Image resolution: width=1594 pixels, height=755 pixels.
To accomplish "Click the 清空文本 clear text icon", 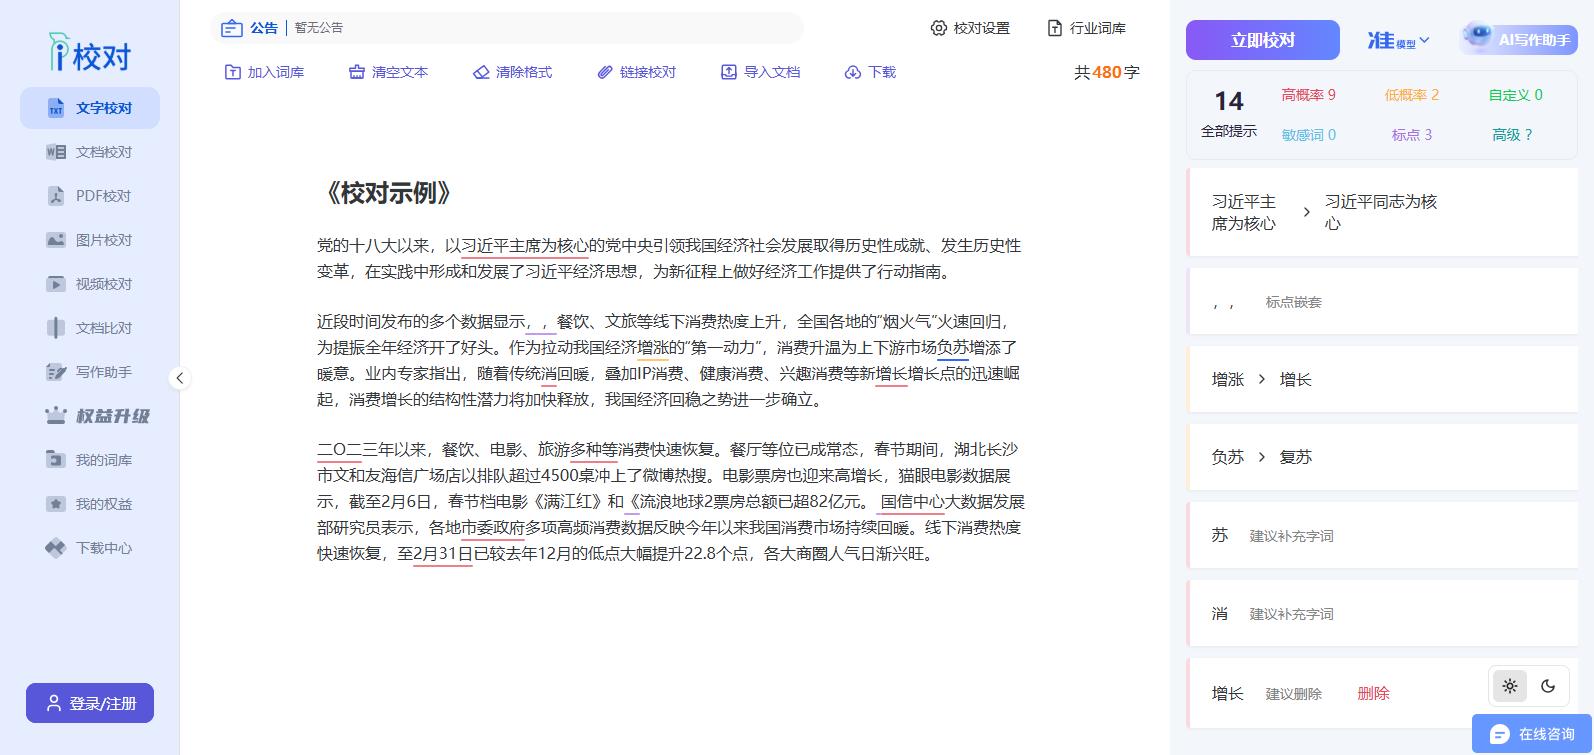I will point(357,72).
